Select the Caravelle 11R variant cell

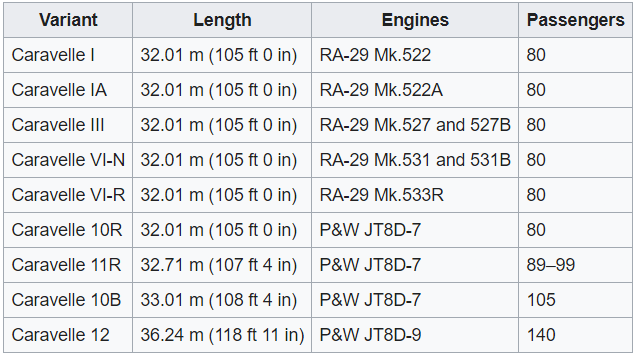tap(68, 265)
